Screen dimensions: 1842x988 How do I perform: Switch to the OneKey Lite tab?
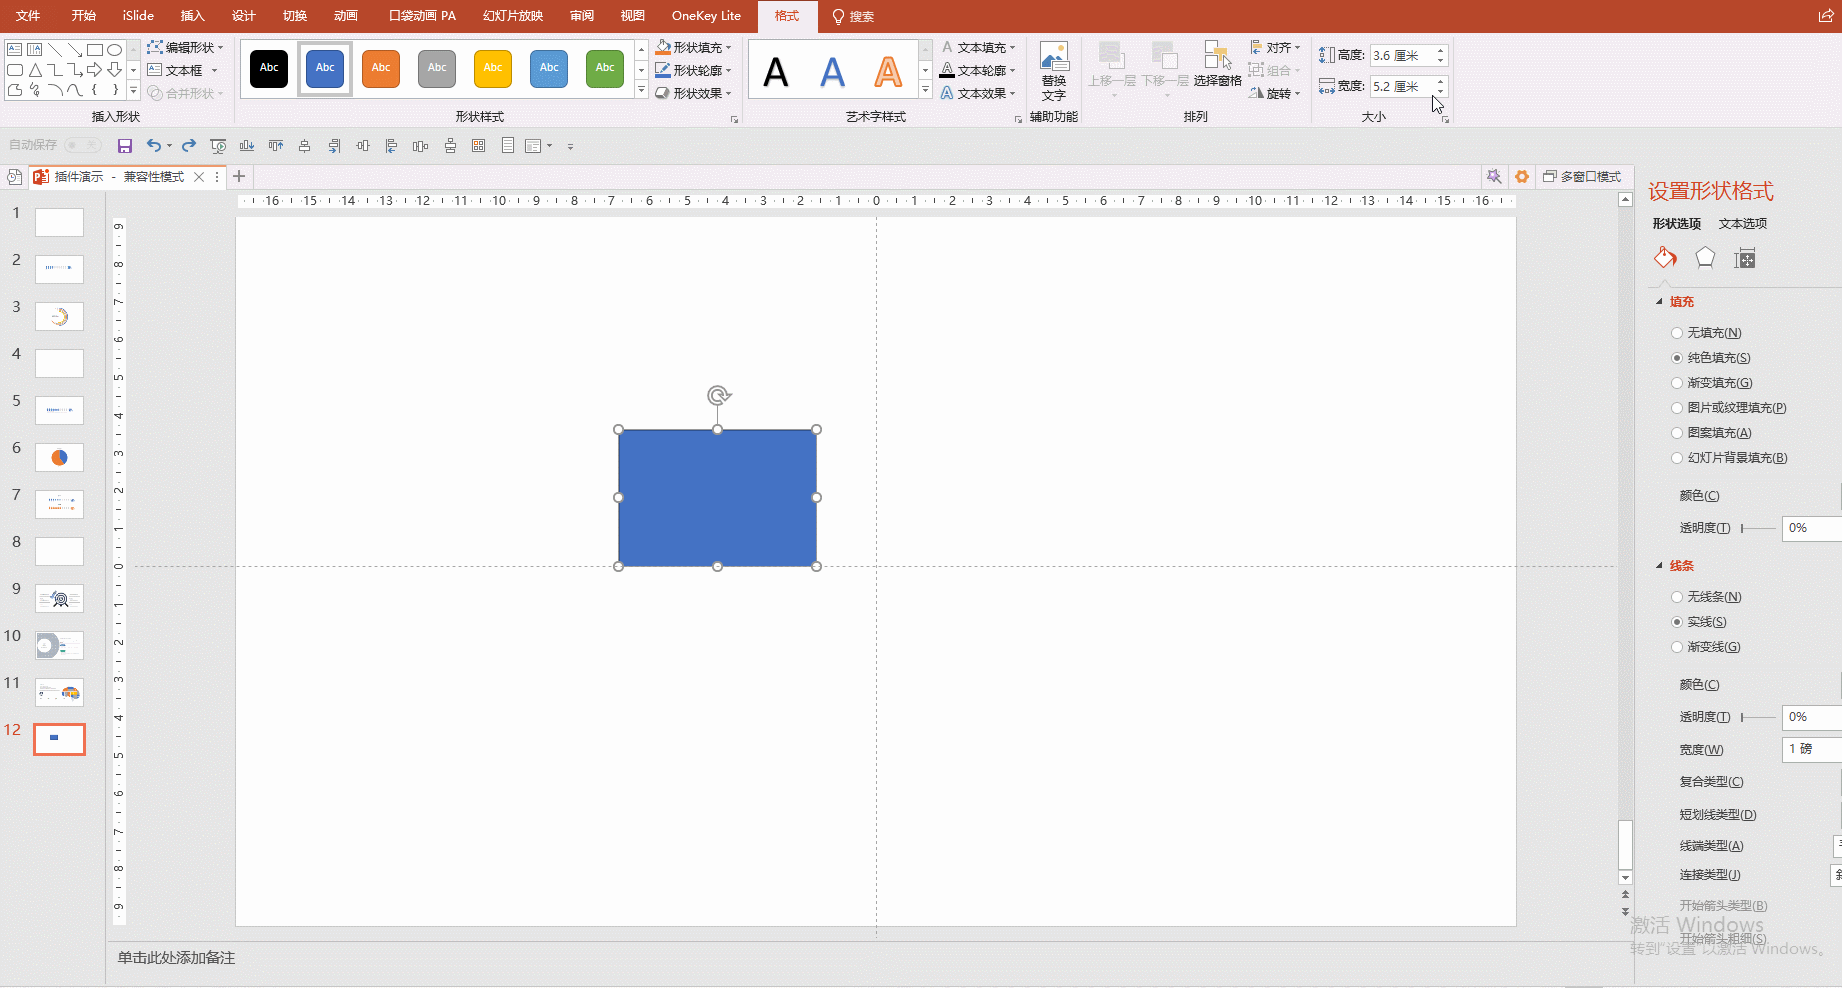(x=706, y=16)
